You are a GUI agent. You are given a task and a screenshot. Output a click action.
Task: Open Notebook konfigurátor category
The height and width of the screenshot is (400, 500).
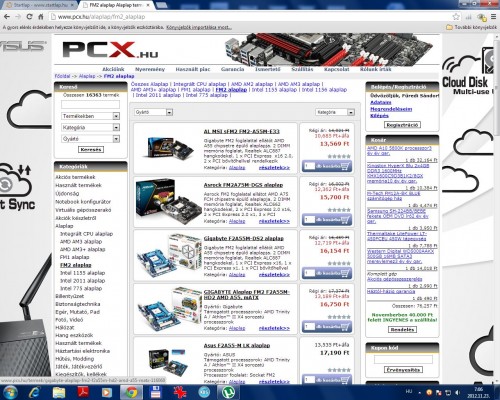click(x=83, y=202)
